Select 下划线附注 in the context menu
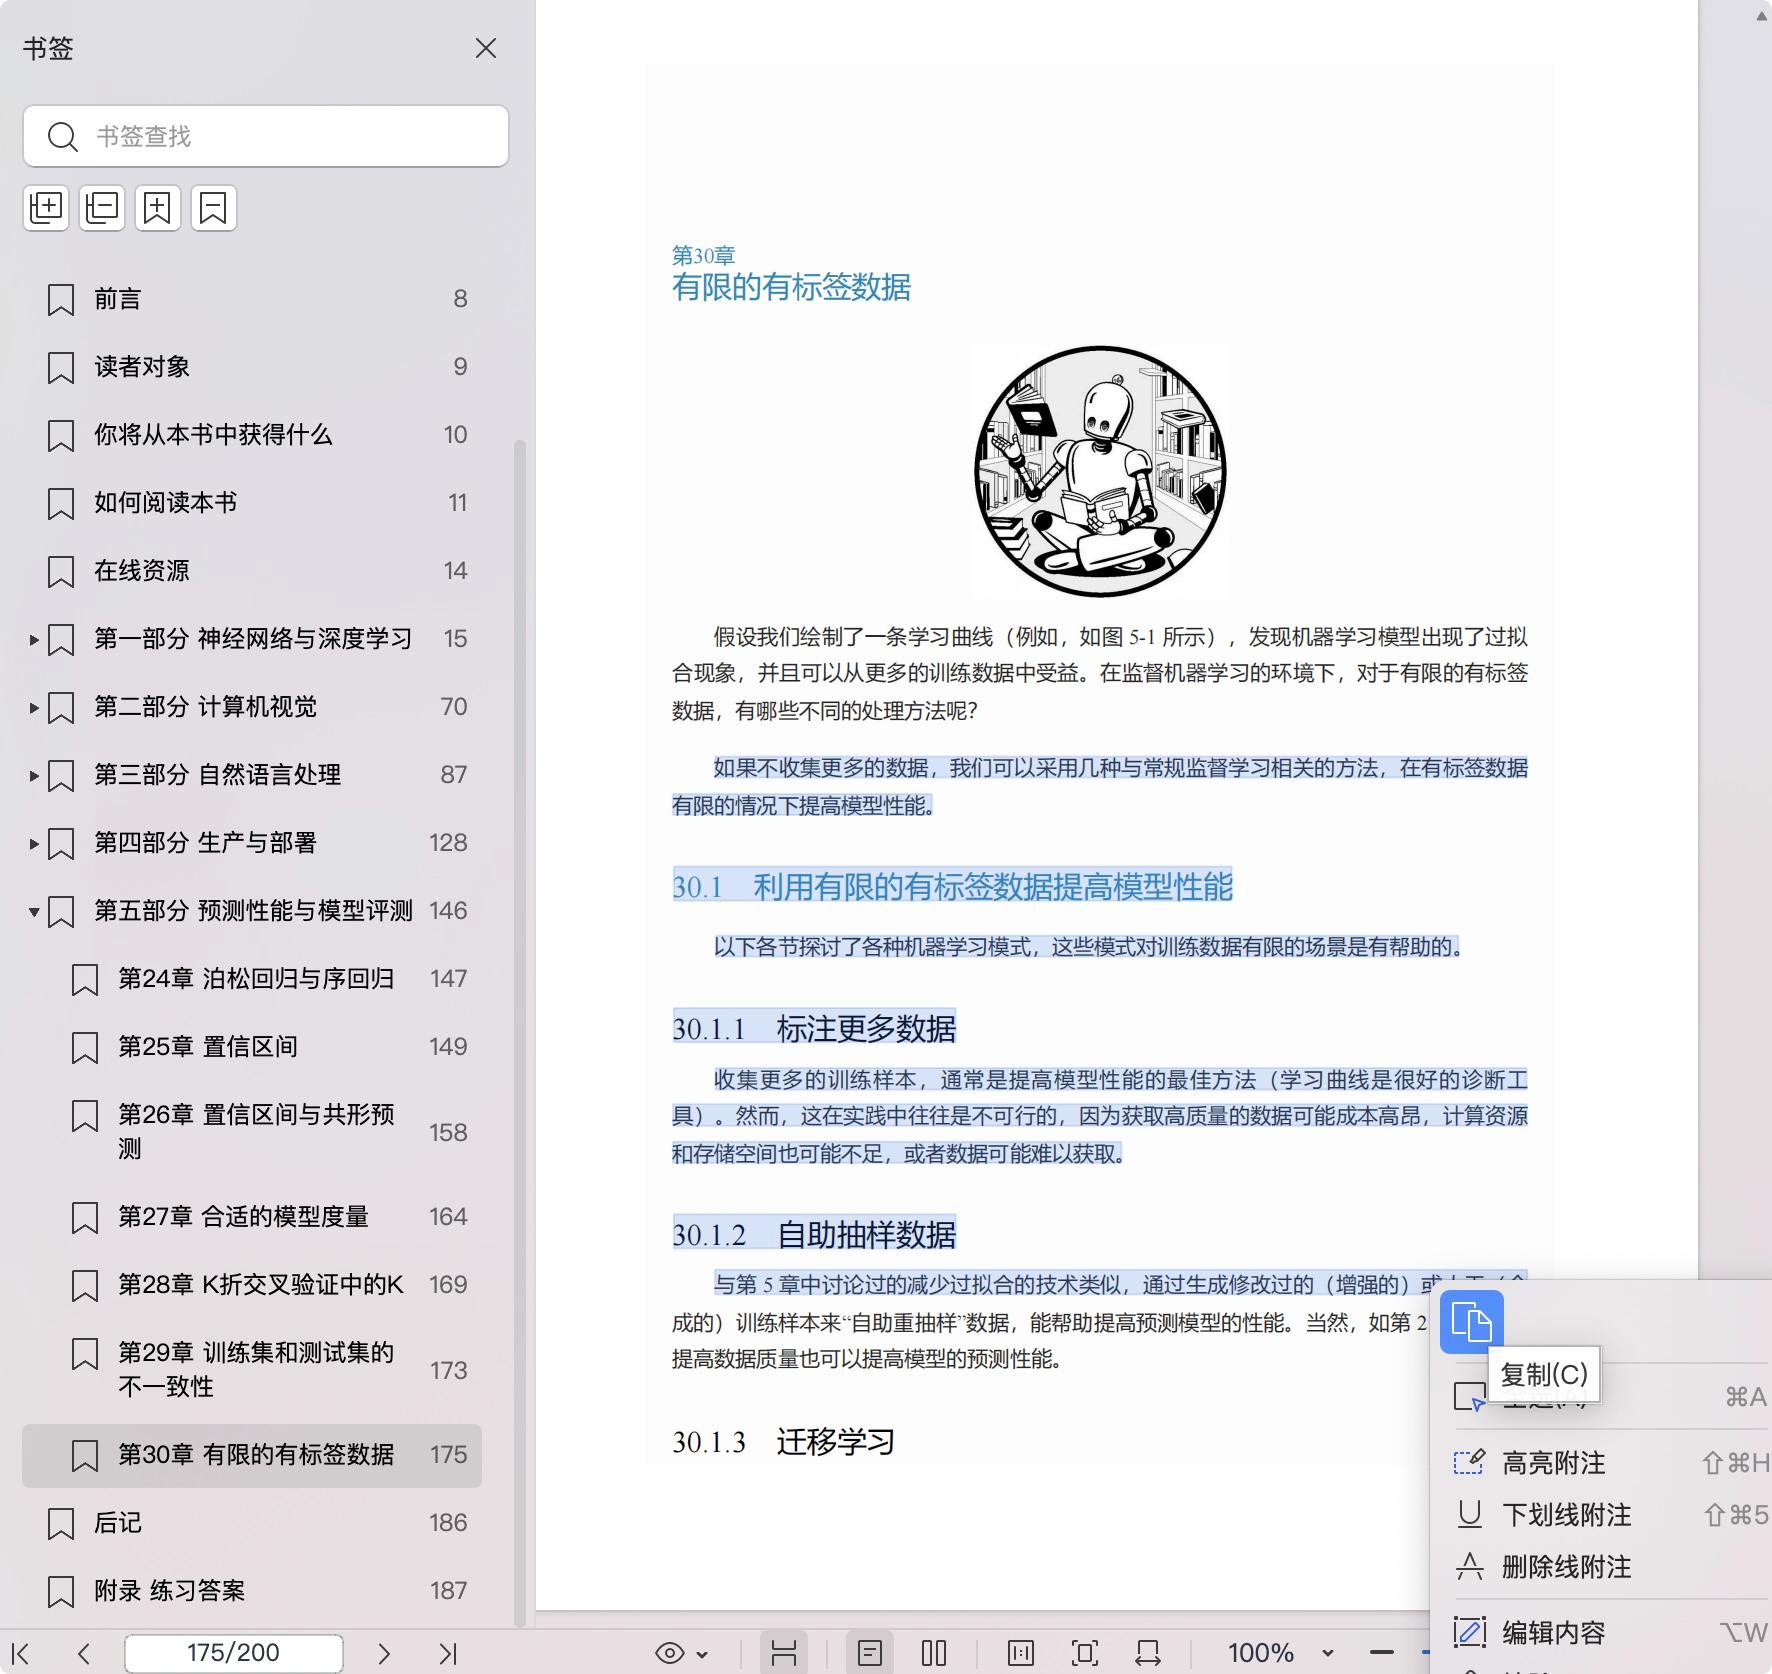Screen dimensions: 1772x1674 tap(1566, 1515)
